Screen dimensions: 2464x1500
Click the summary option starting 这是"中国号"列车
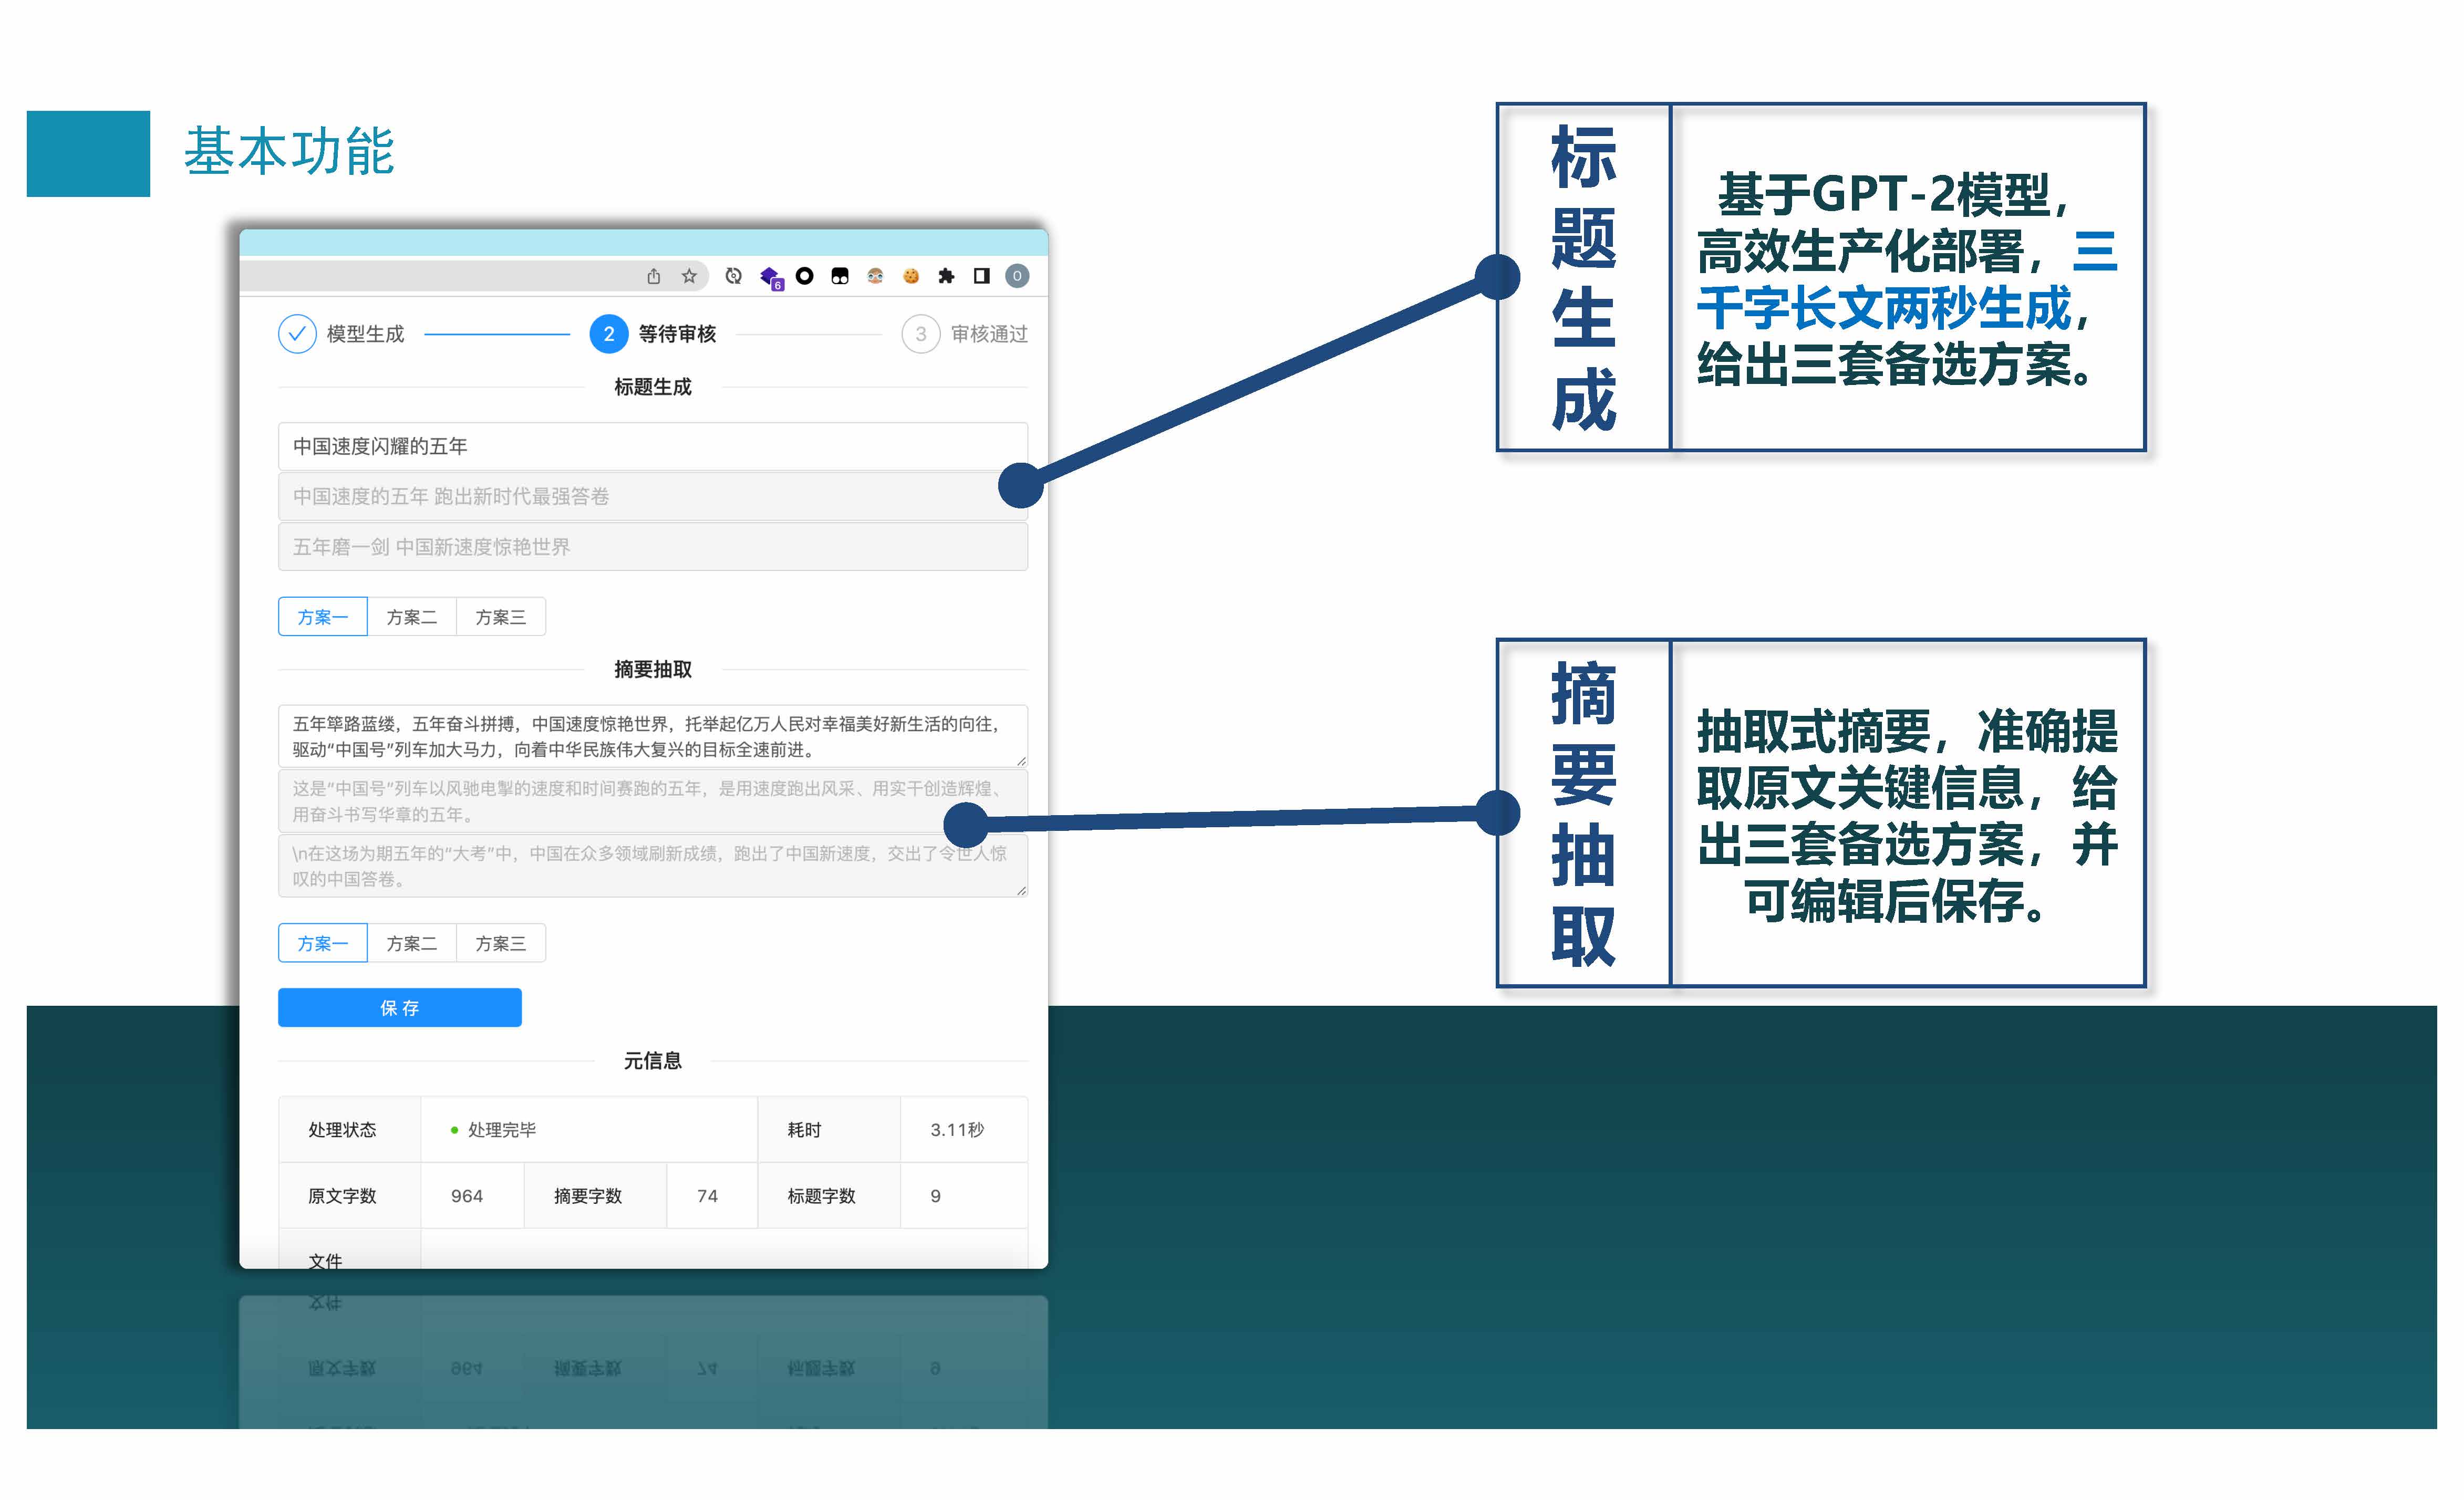pyautogui.click(x=653, y=801)
